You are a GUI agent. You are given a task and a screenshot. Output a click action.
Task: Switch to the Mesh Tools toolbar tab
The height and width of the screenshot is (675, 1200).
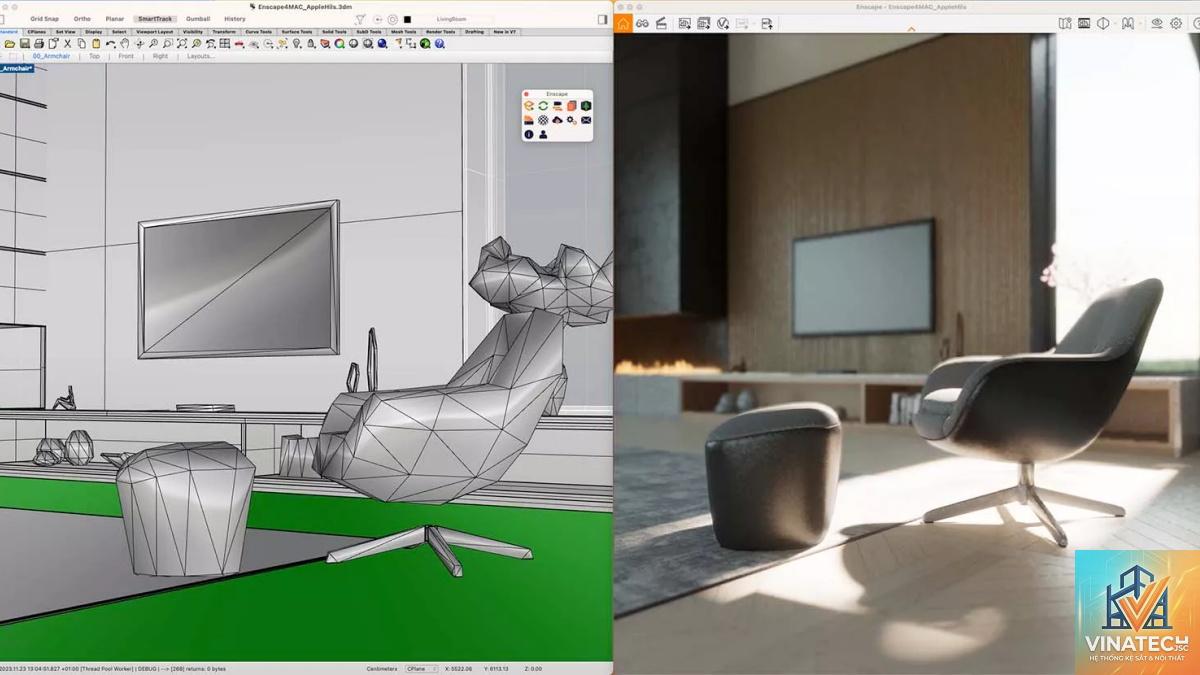pyautogui.click(x=404, y=31)
